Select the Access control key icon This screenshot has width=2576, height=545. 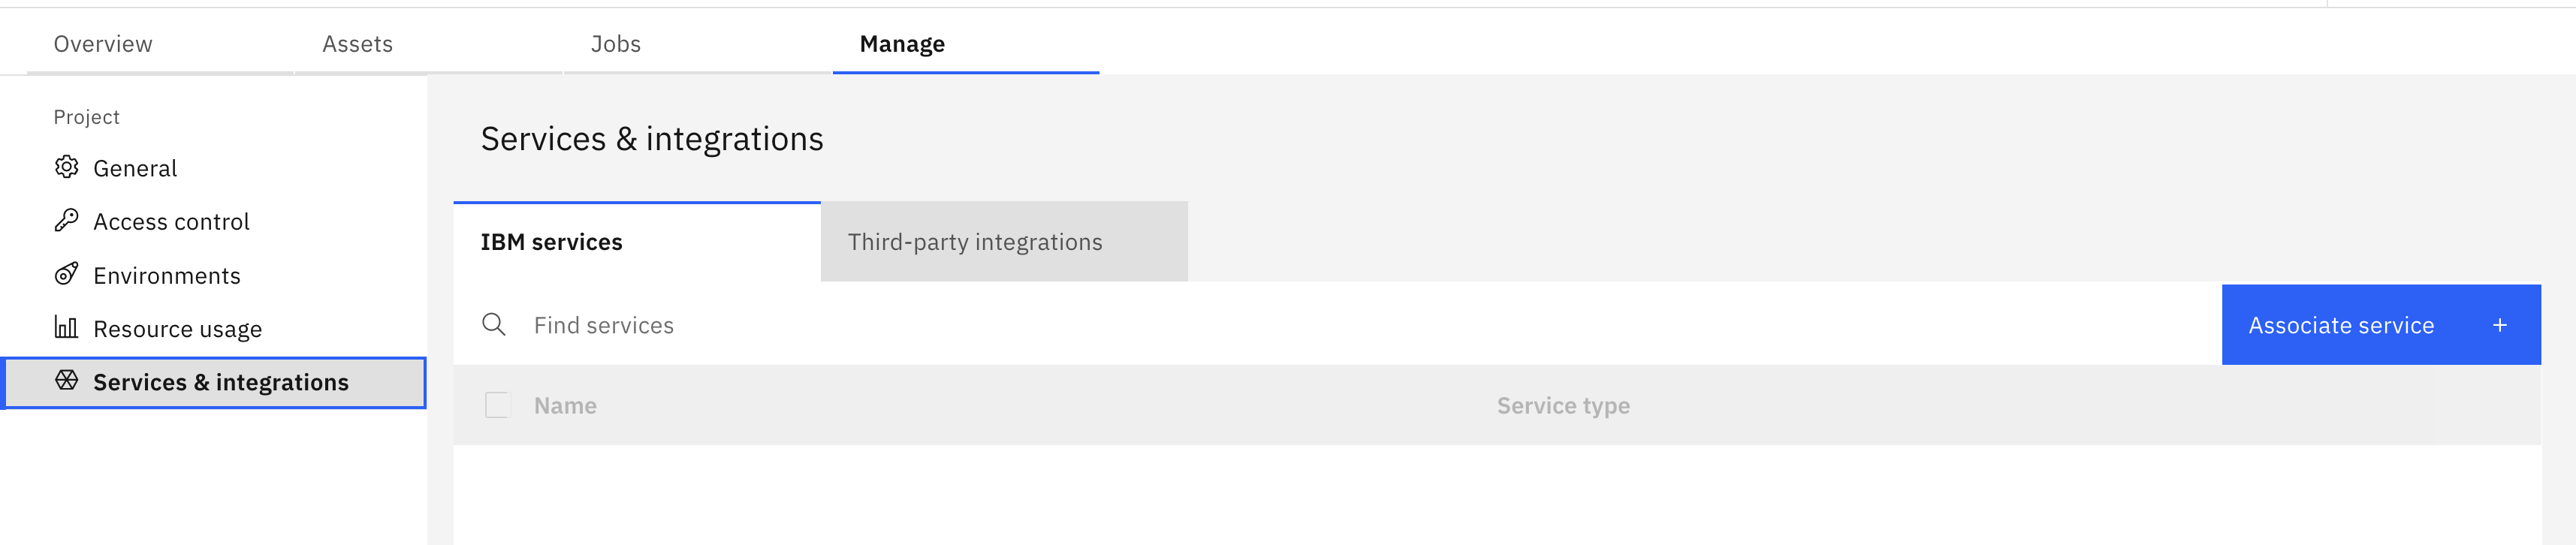(x=66, y=221)
